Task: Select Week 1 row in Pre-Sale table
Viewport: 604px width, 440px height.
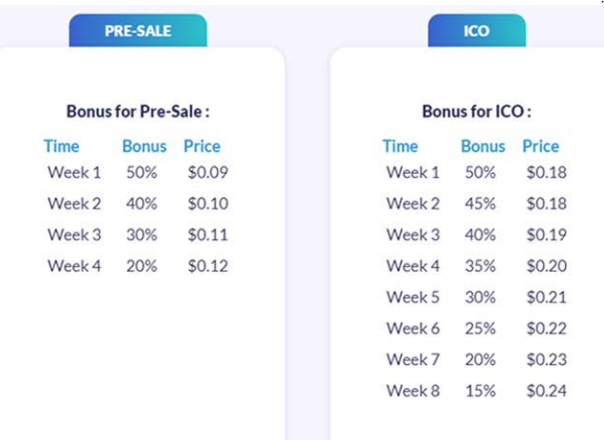Action: coord(74,173)
